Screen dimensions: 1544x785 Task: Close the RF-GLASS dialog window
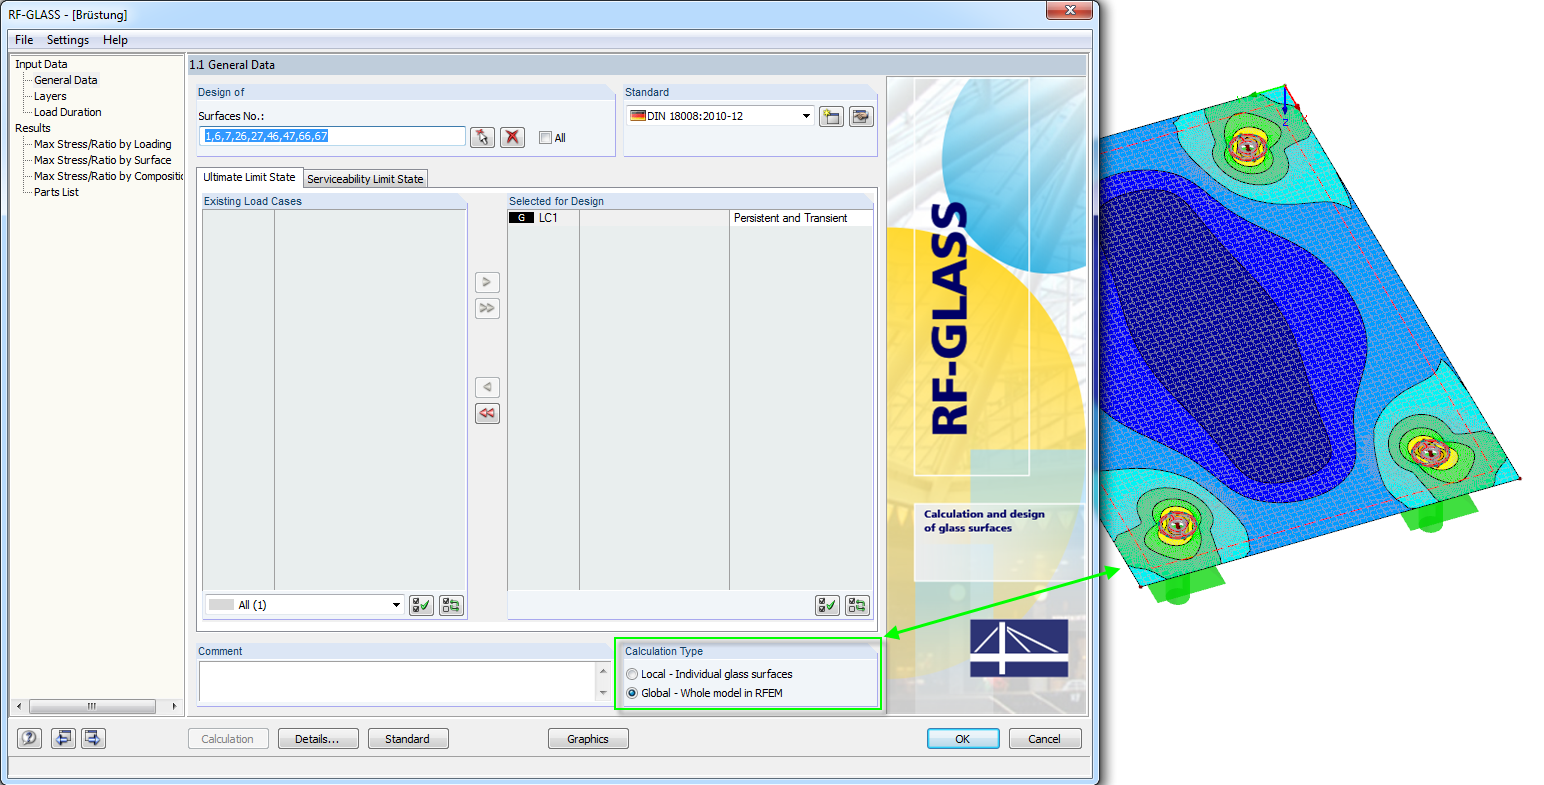[x=1069, y=10]
